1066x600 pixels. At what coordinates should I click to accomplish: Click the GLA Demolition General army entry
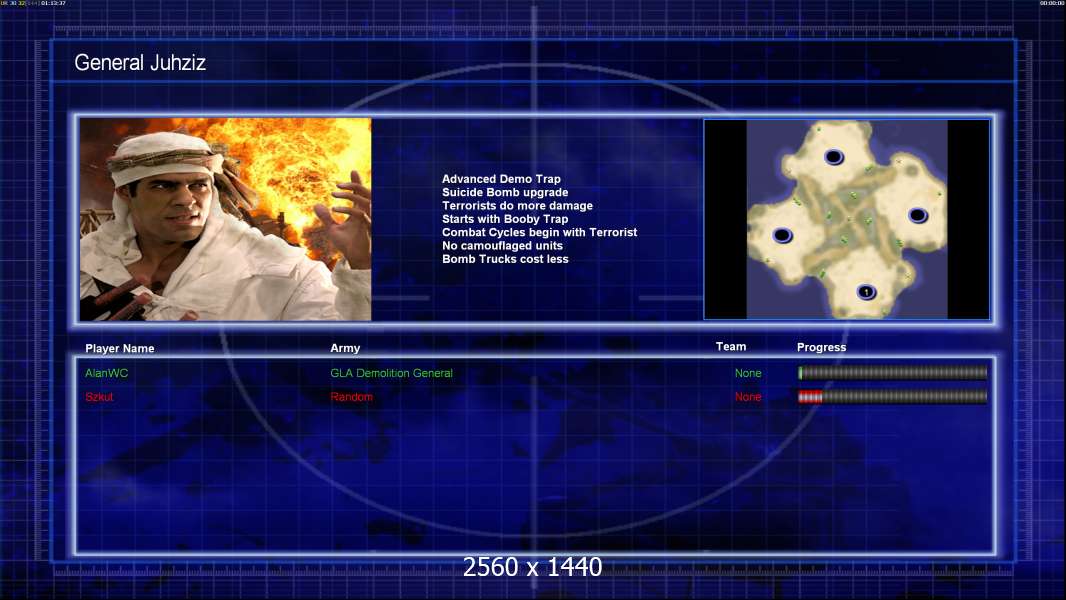click(x=392, y=373)
